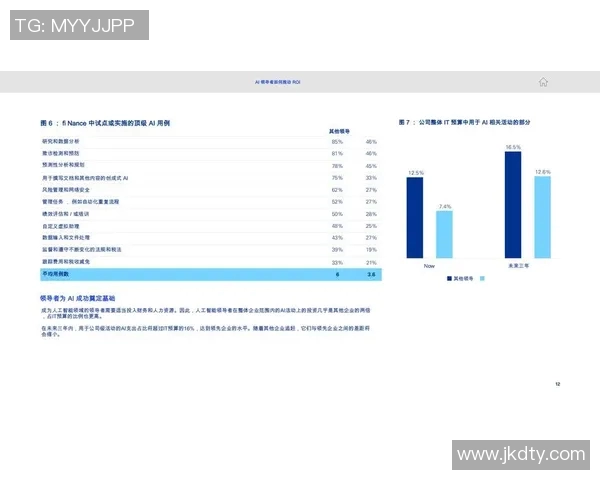600x480 pixels.
Task: Click the 图 7 chart title
Action: (464, 122)
